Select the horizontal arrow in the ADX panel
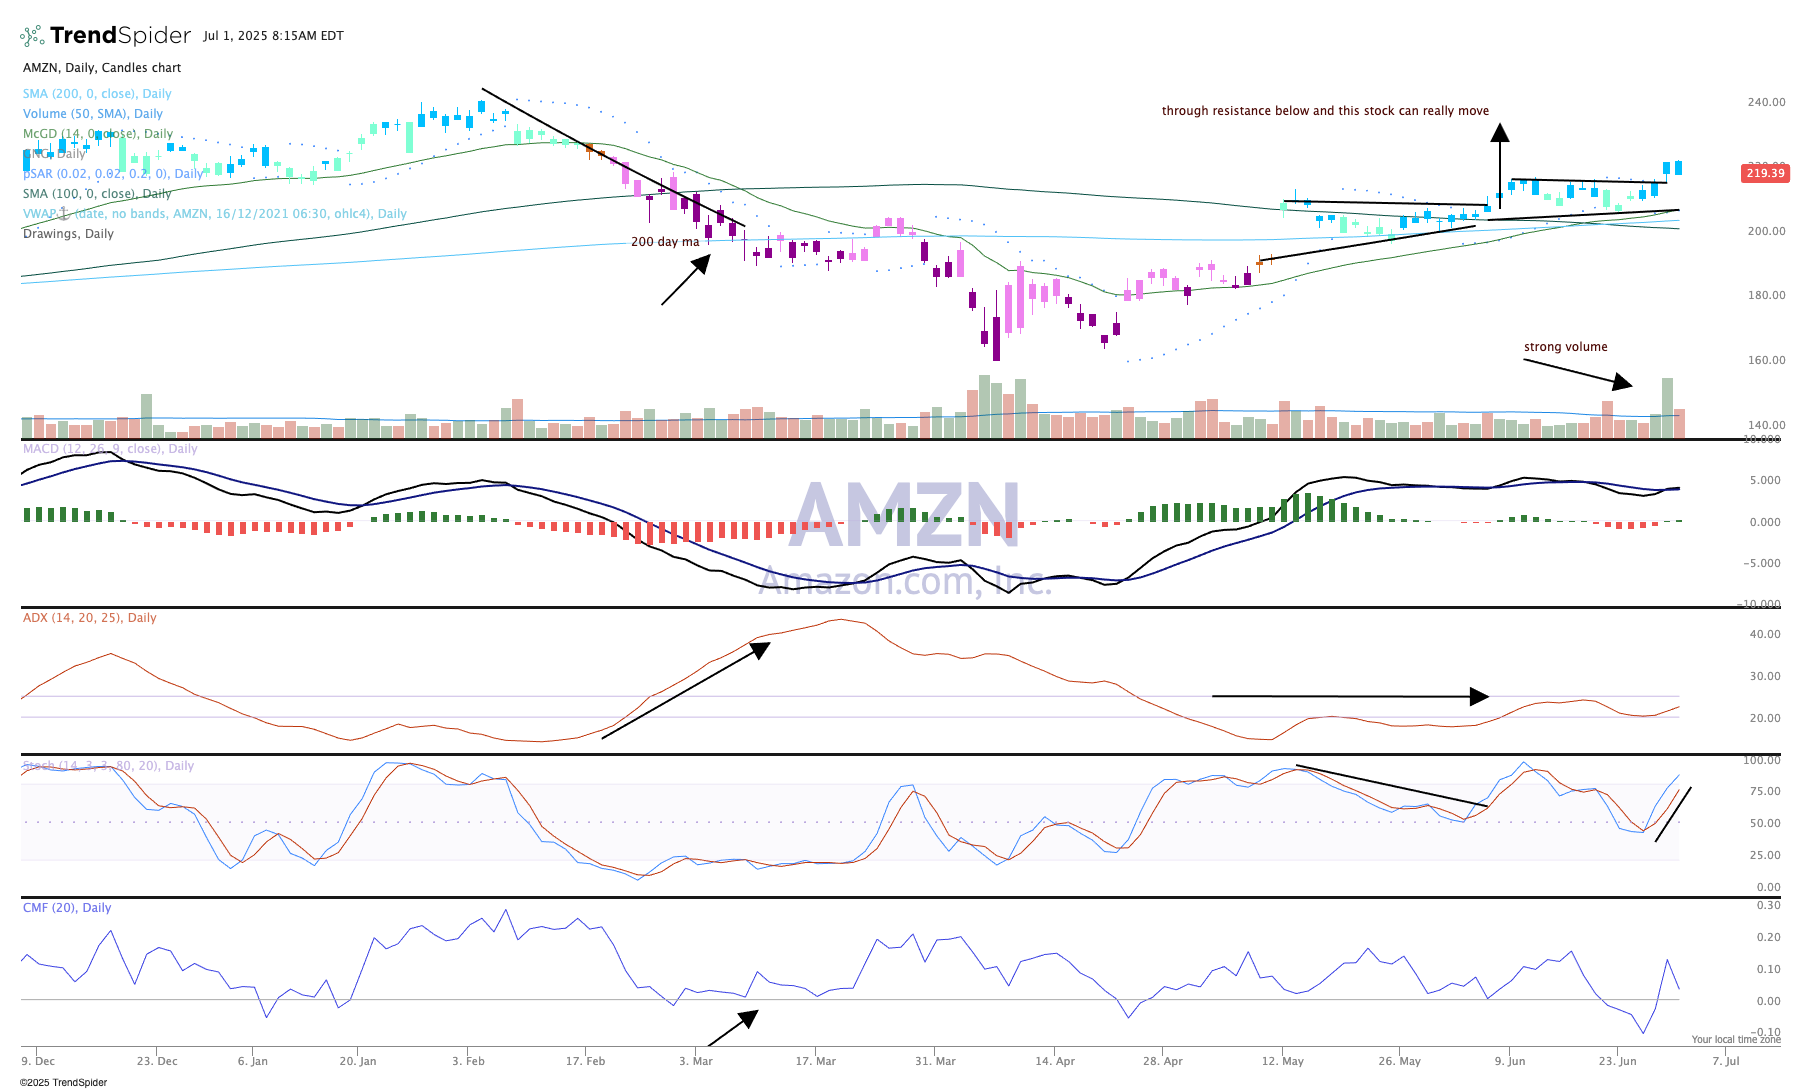 [x=1350, y=696]
